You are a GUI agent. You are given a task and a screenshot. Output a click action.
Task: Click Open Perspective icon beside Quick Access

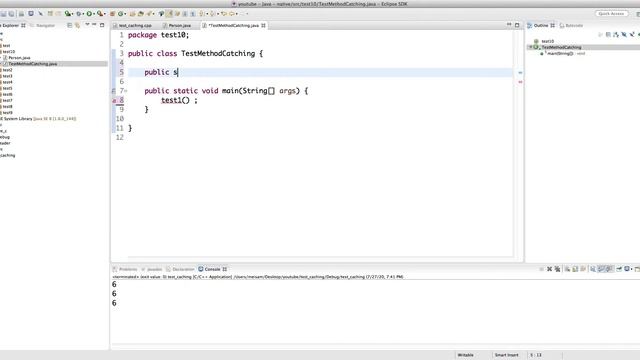[638, 14]
